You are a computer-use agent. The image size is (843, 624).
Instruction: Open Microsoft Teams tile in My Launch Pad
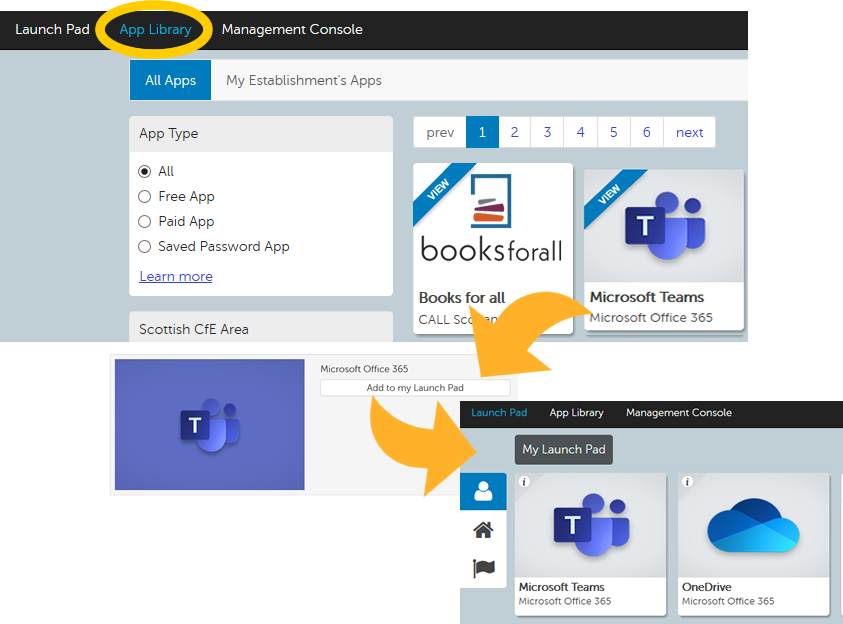click(590, 544)
